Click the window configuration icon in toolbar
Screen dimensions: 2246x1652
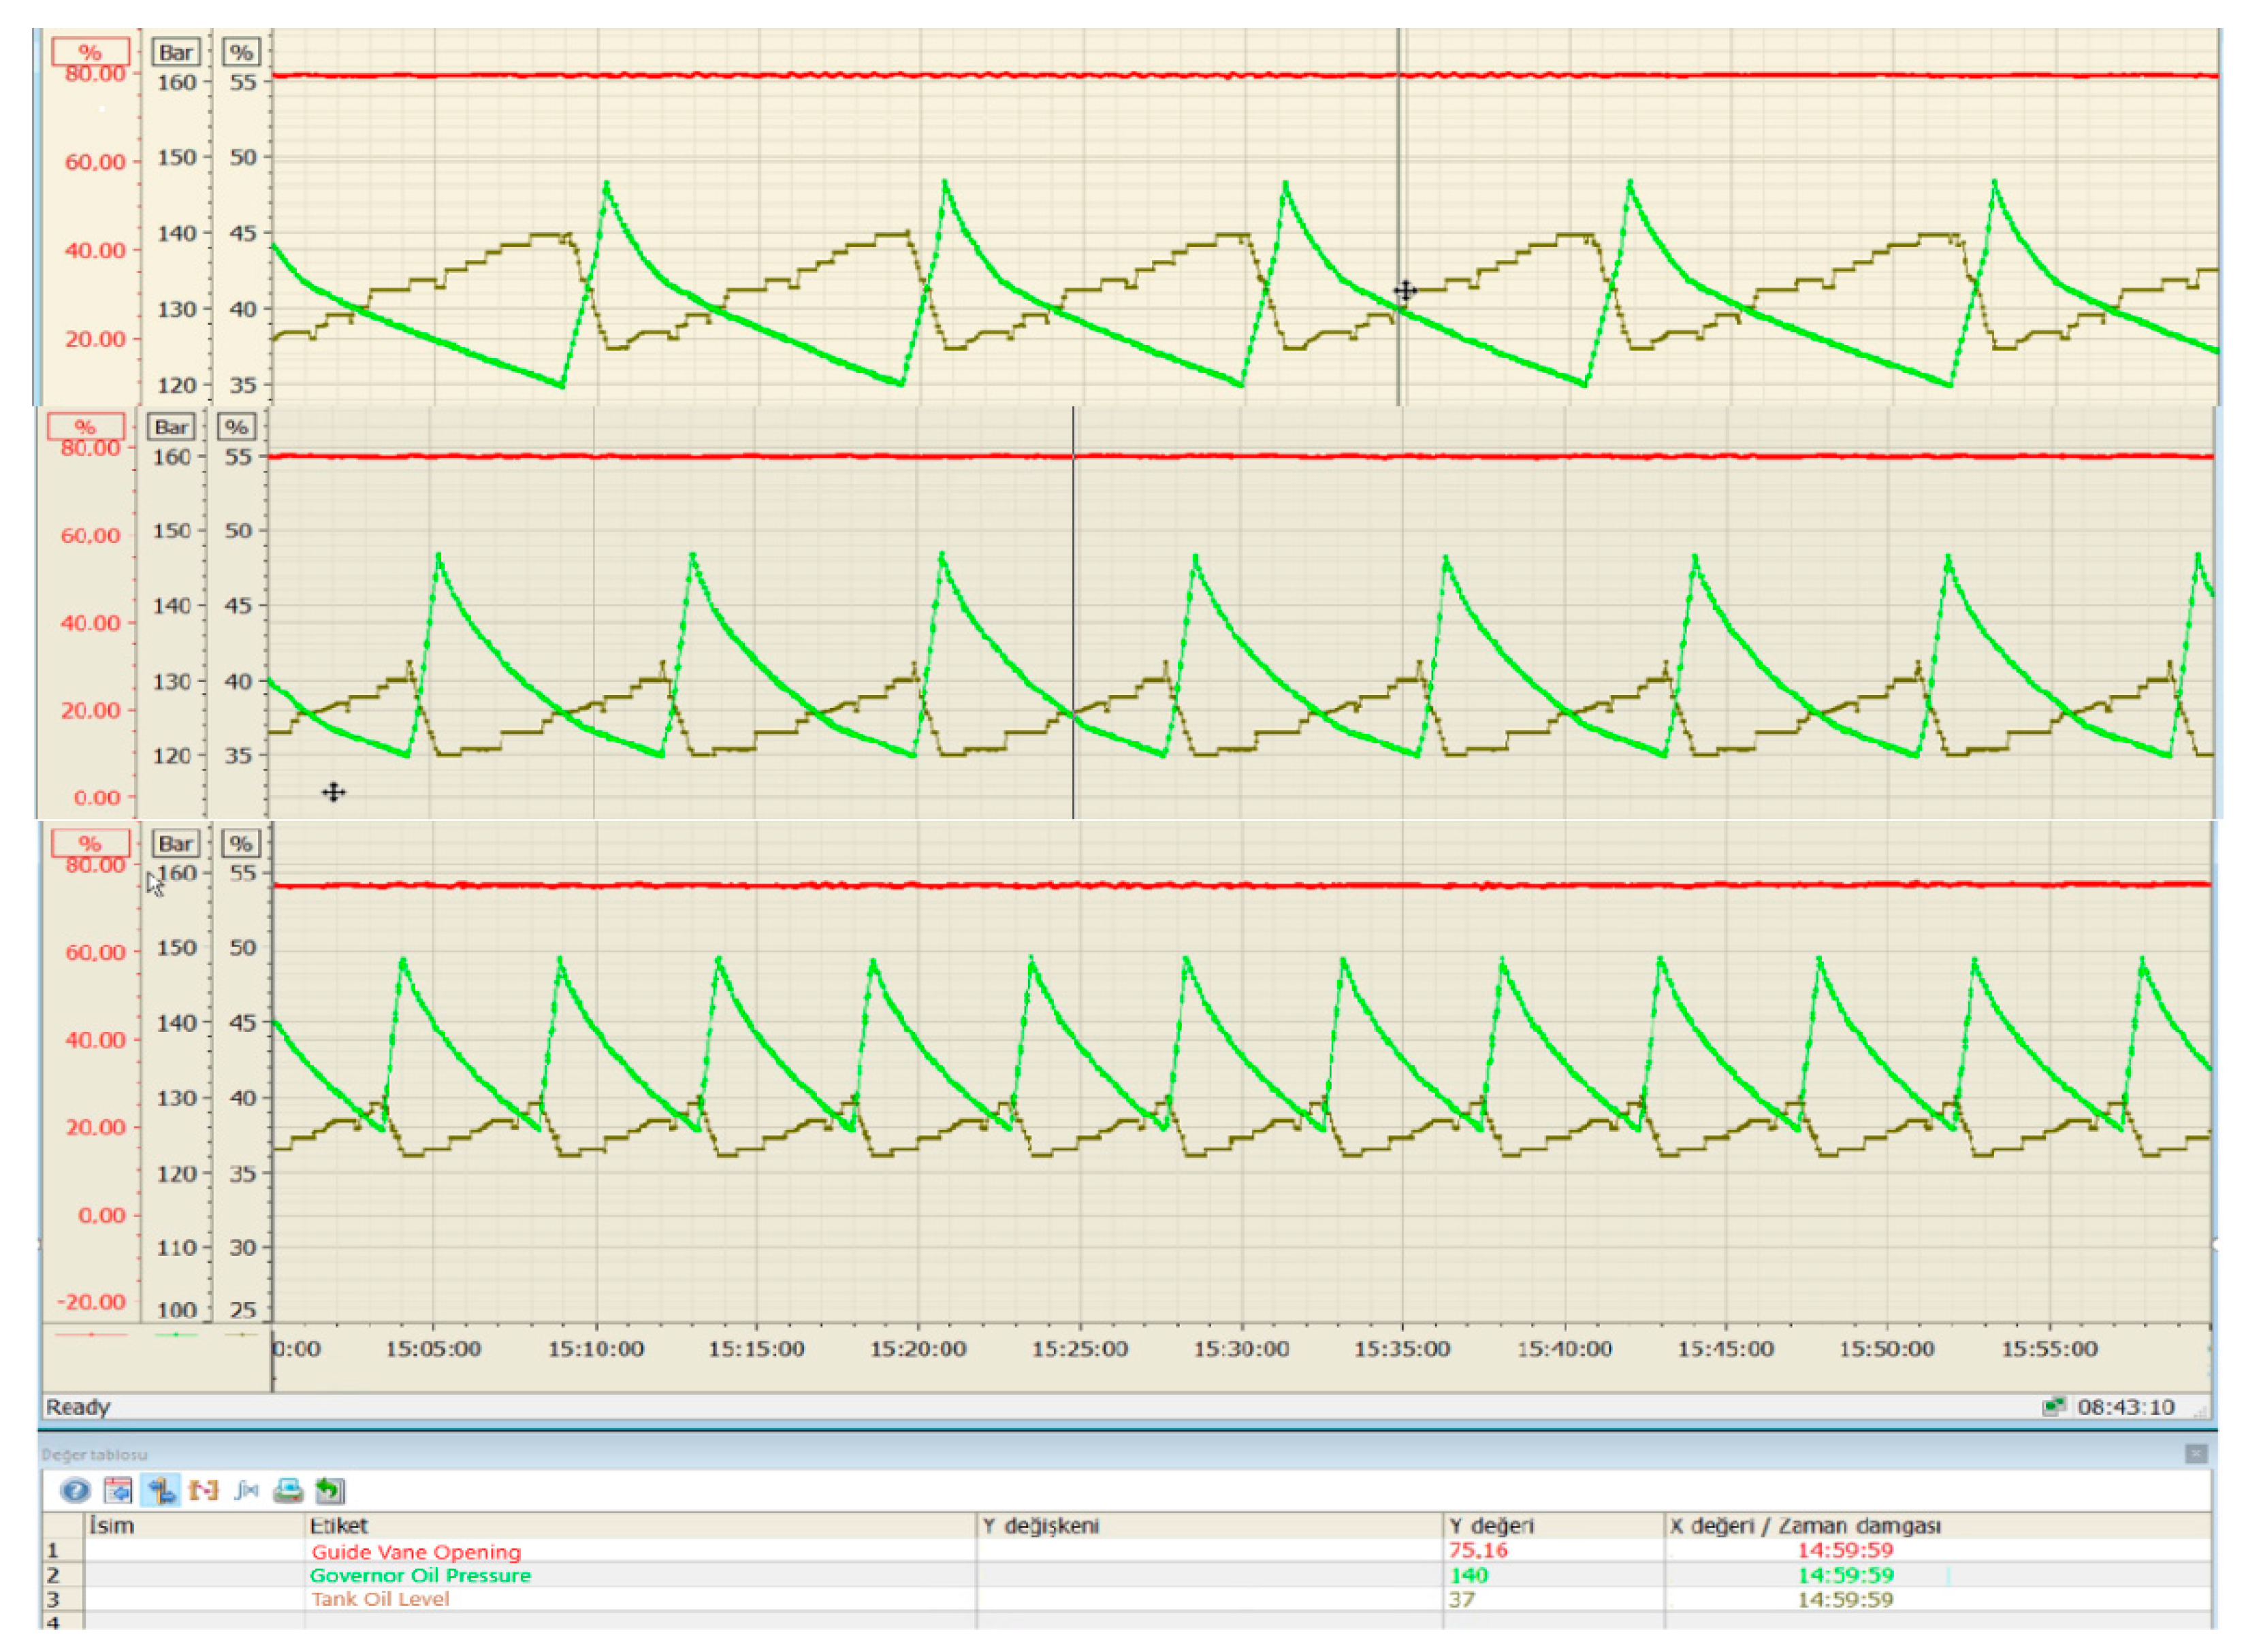(x=118, y=1491)
